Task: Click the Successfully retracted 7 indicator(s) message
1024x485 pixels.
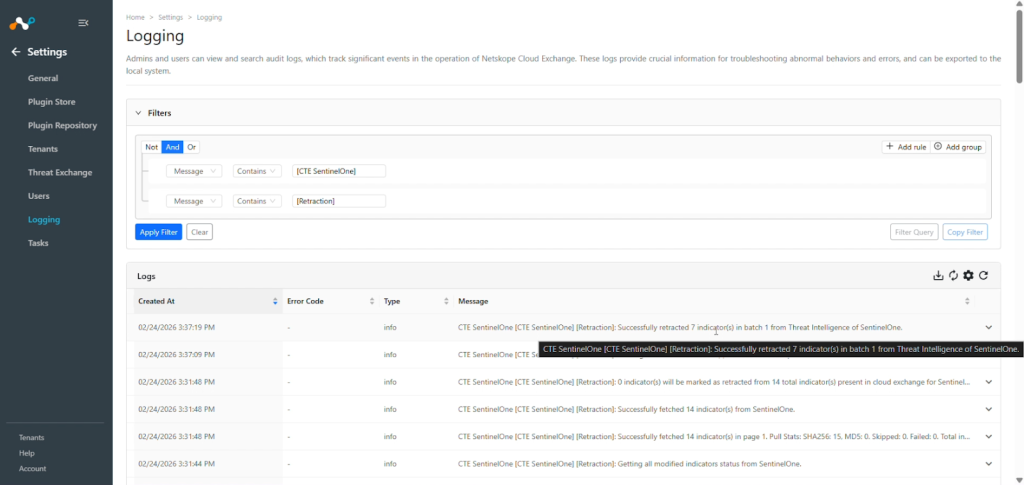Action: coord(680,328)
